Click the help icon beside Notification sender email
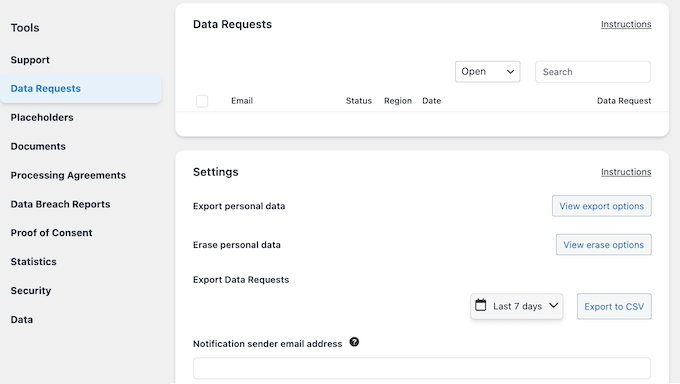680x384 pixels. click(x=354, y=342)
